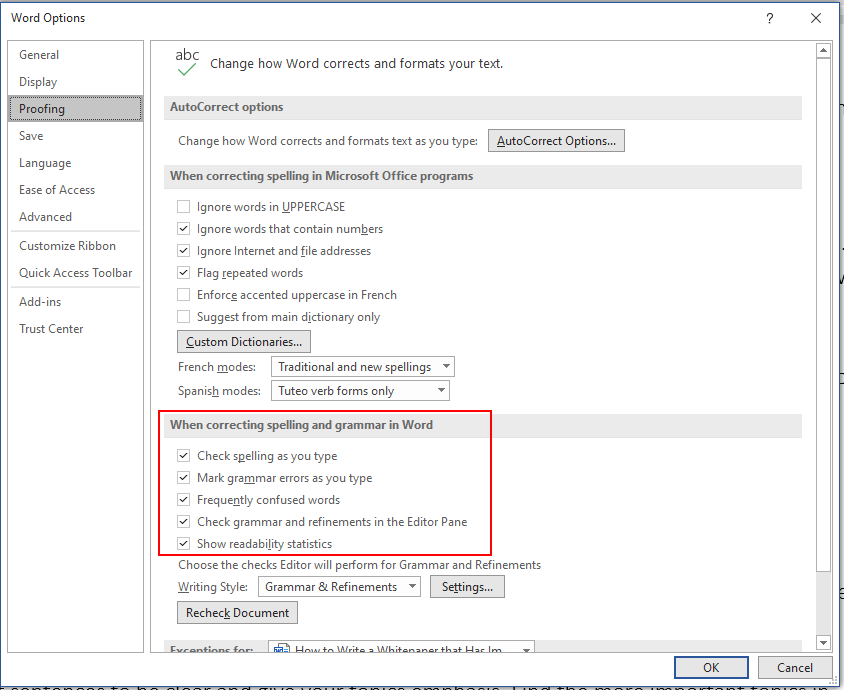Select the Proofing category

(76, 109)
